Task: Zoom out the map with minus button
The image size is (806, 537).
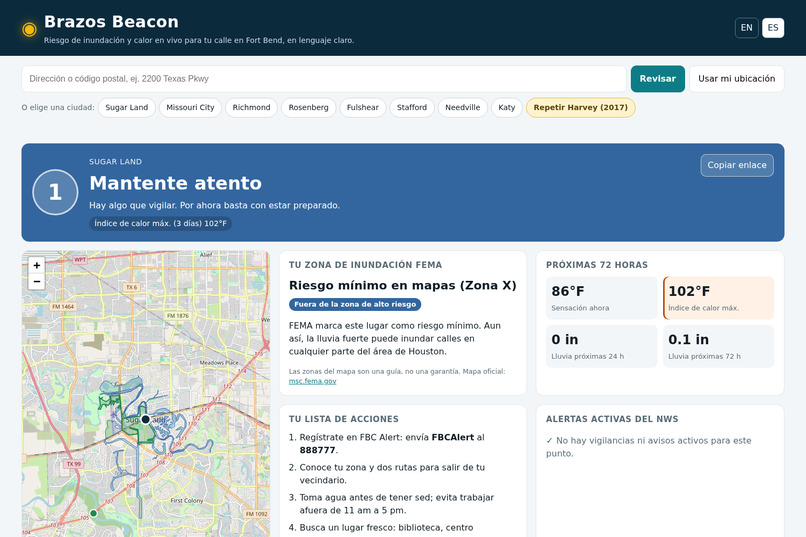Action: pyautogui.click(x=36, y=282)
